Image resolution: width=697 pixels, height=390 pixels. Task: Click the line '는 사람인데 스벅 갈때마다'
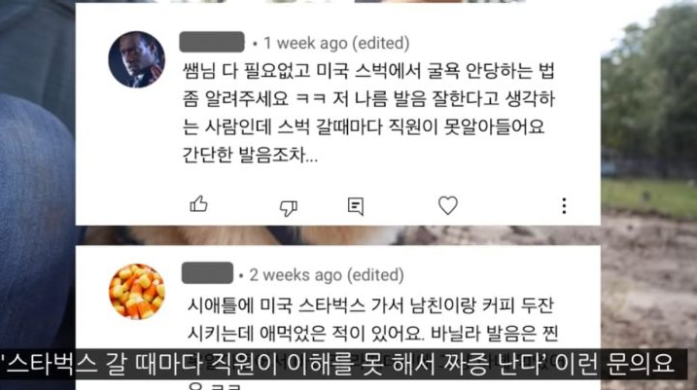(364, 127)
